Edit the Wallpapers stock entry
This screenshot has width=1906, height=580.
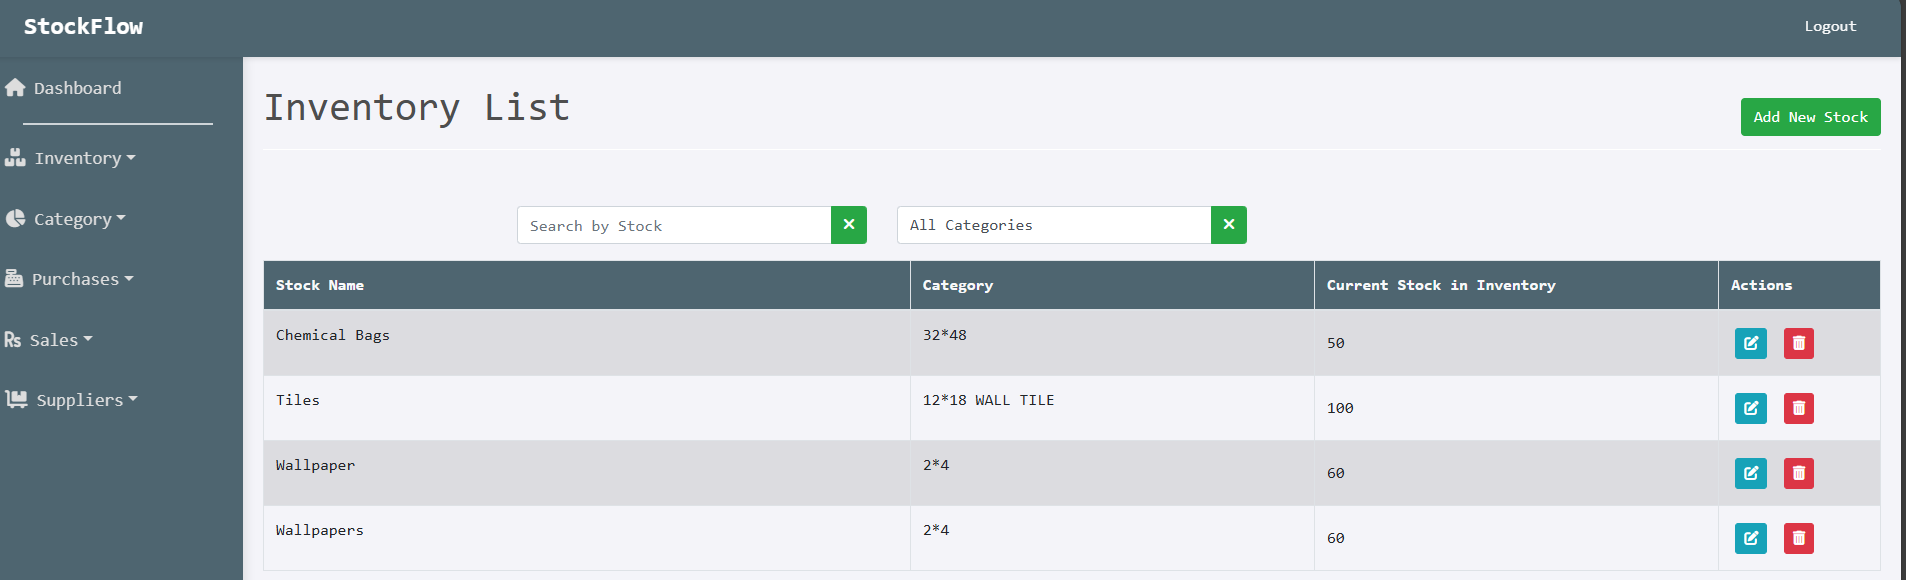(x=1750, y=538)
